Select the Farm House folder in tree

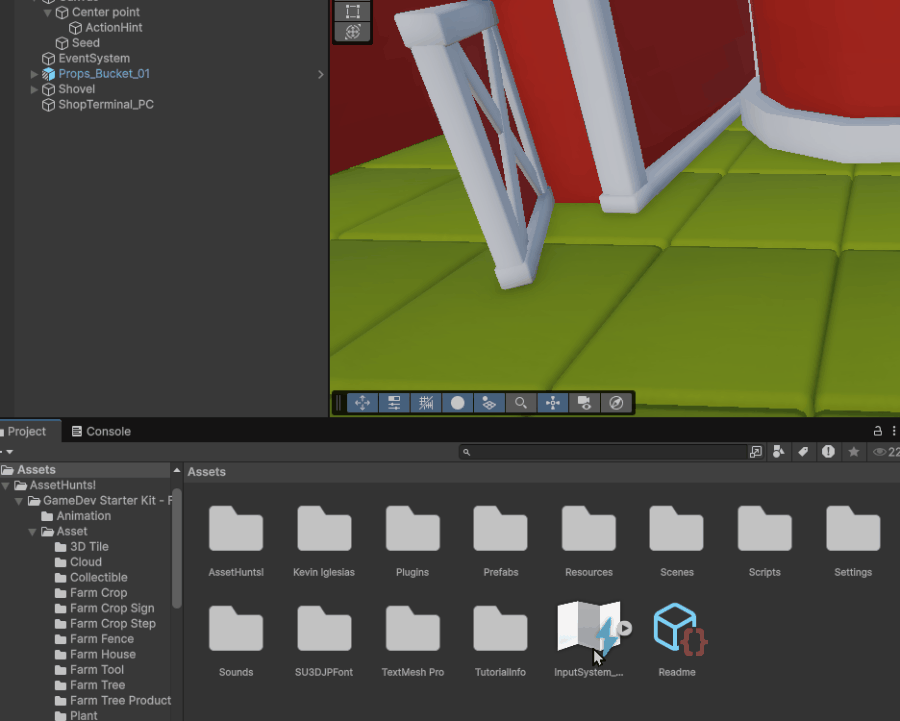(x=102, y=654)
